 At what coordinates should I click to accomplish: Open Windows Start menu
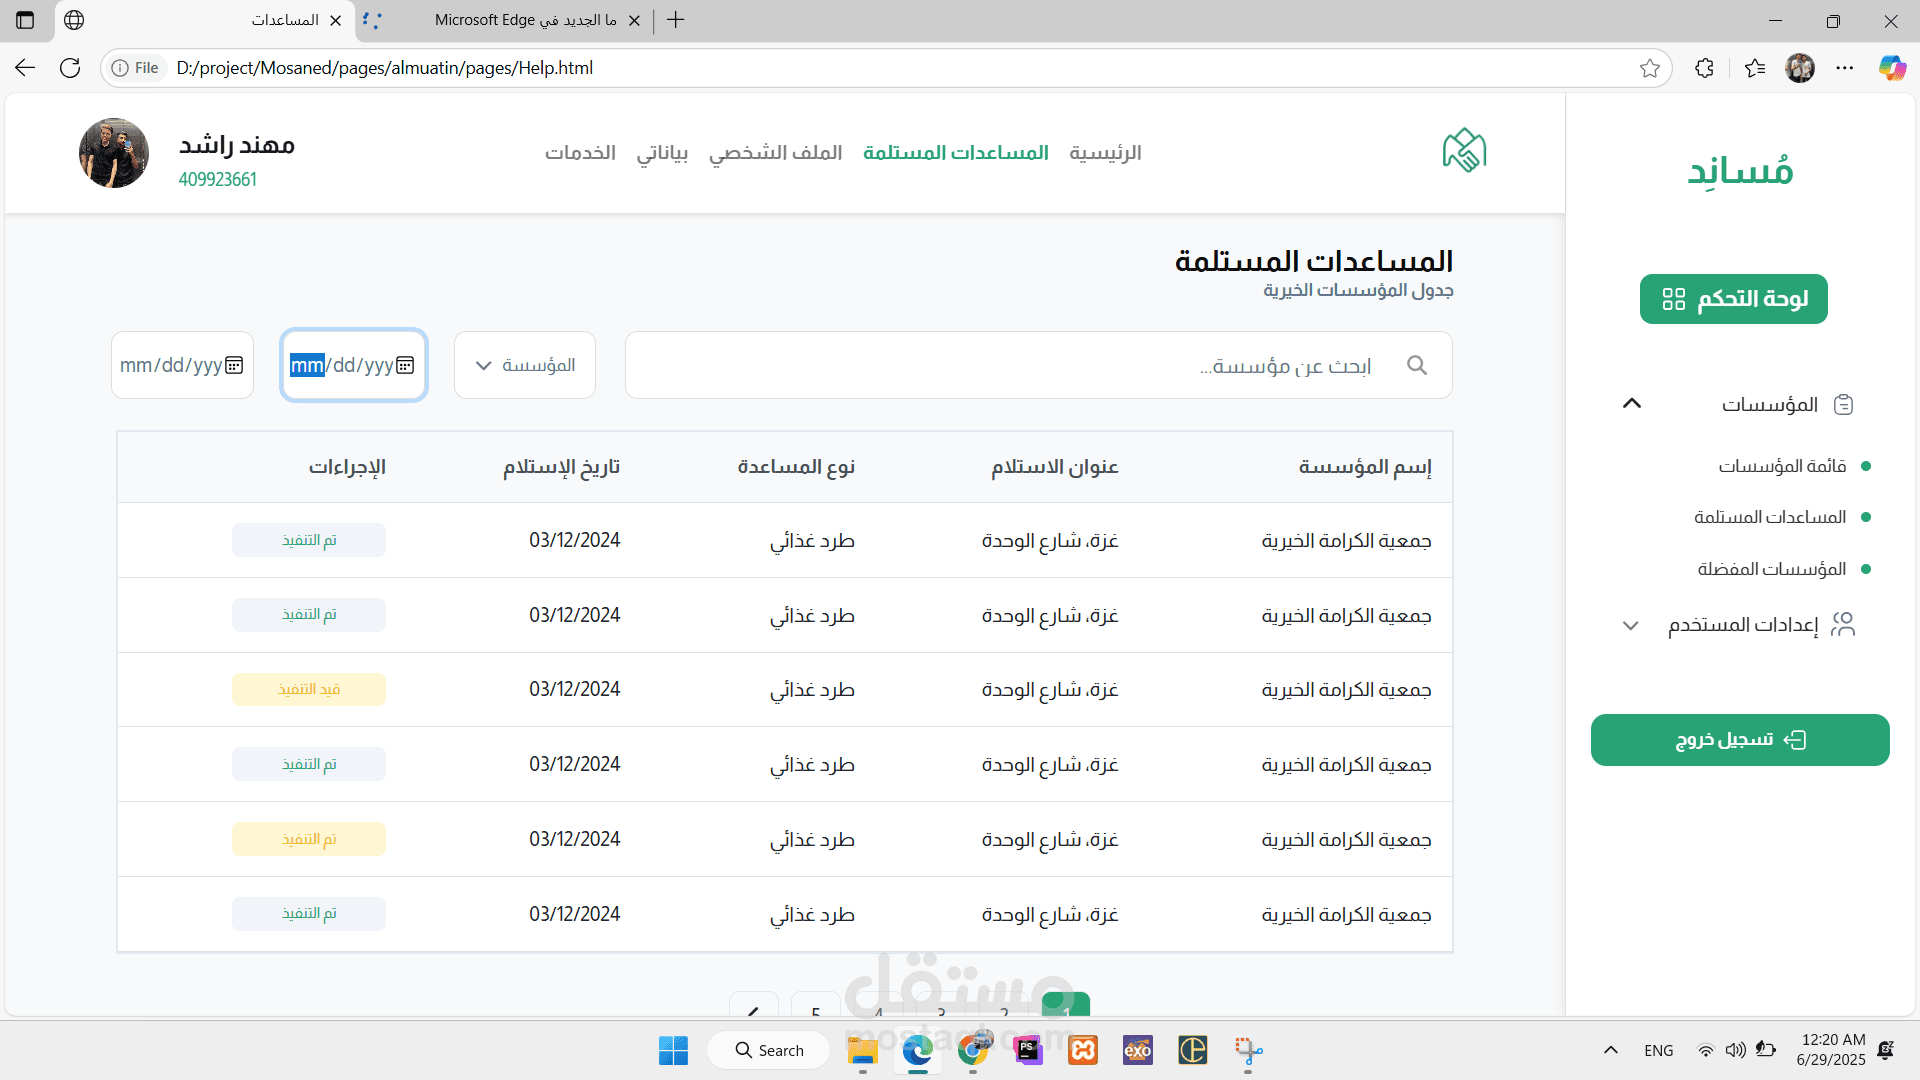[x=674, y=1050]
